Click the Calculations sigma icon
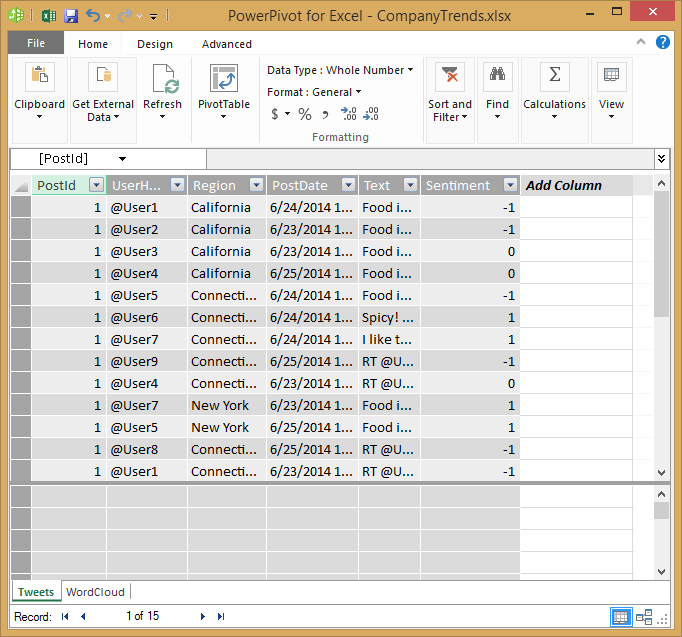The image size is (682, 637). (x=554, y=76)
